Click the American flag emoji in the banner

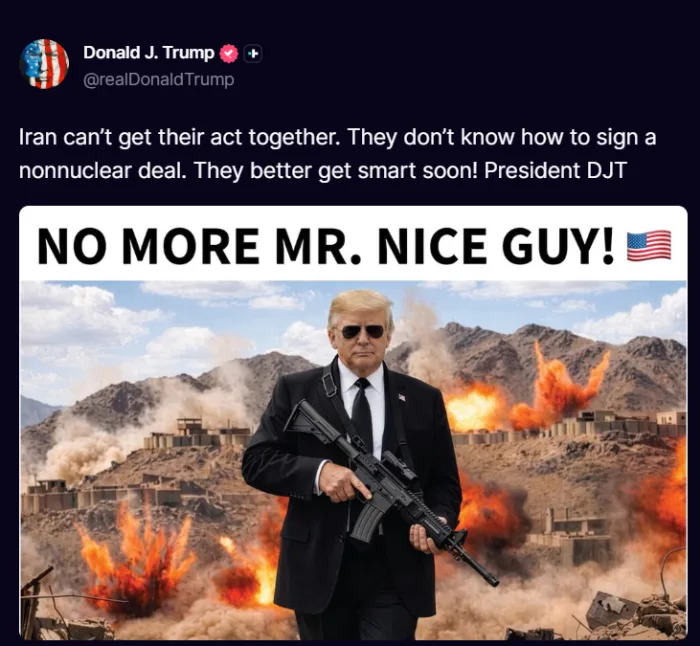pos(649,245)
